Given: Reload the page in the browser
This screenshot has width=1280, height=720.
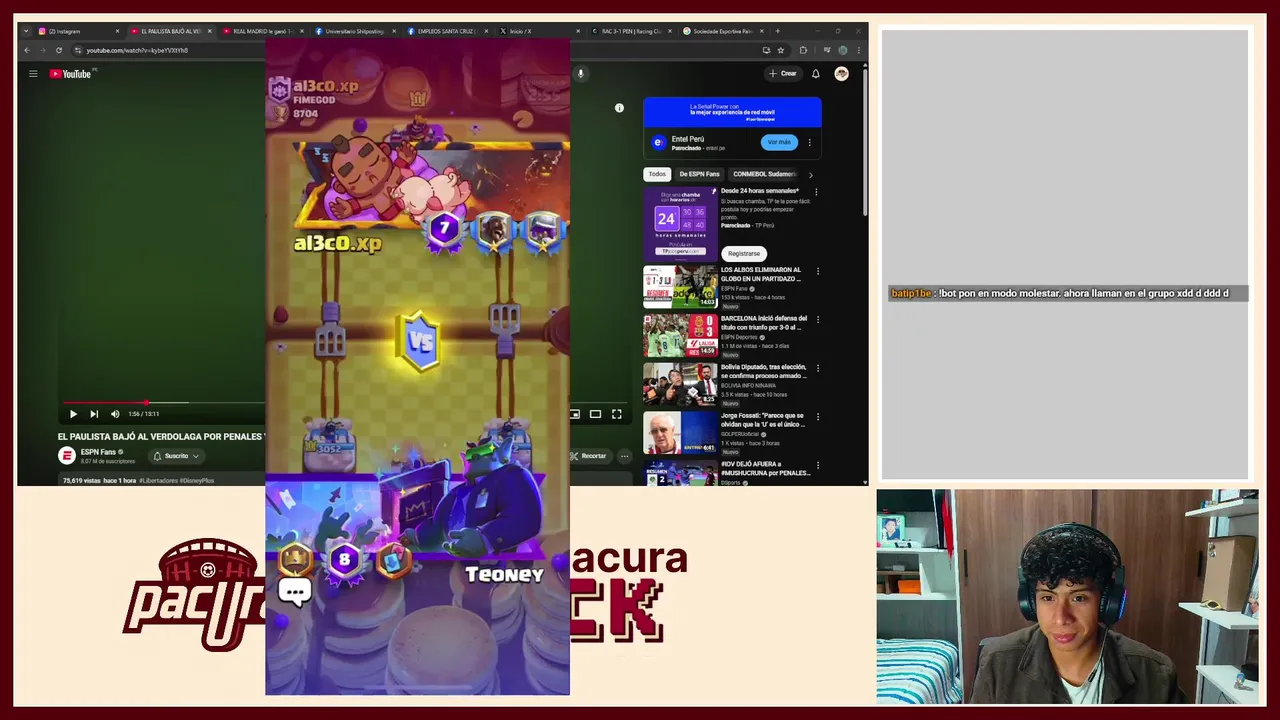Looking at the screenshot, I should pyautogui.click(x=59, y=50).
